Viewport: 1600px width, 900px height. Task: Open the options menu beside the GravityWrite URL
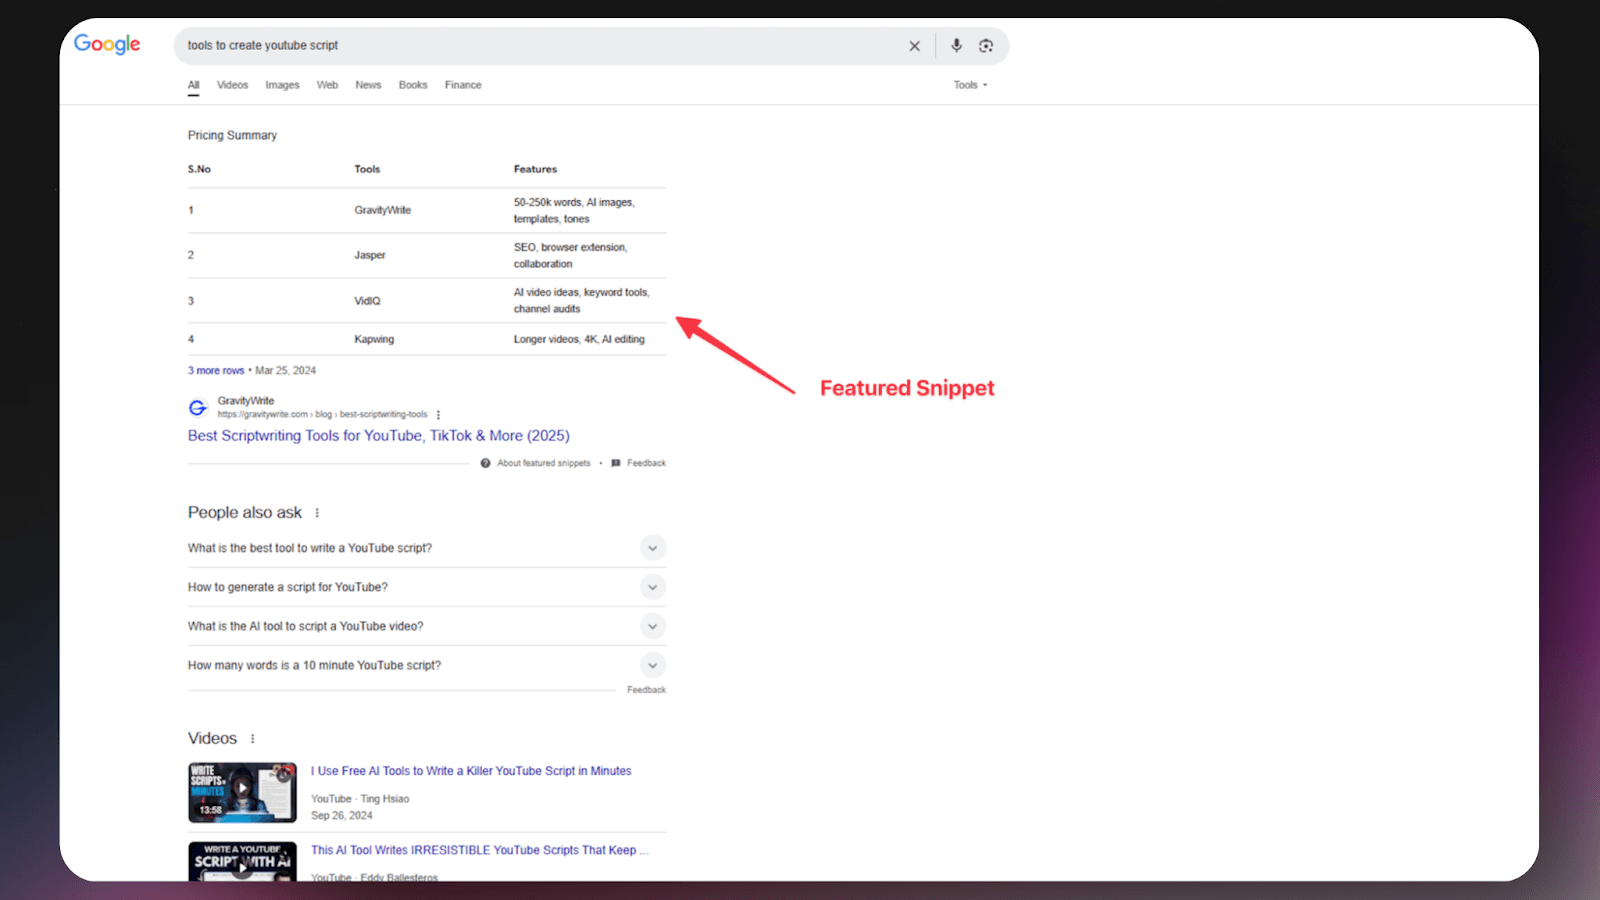[x=438, y=414]
